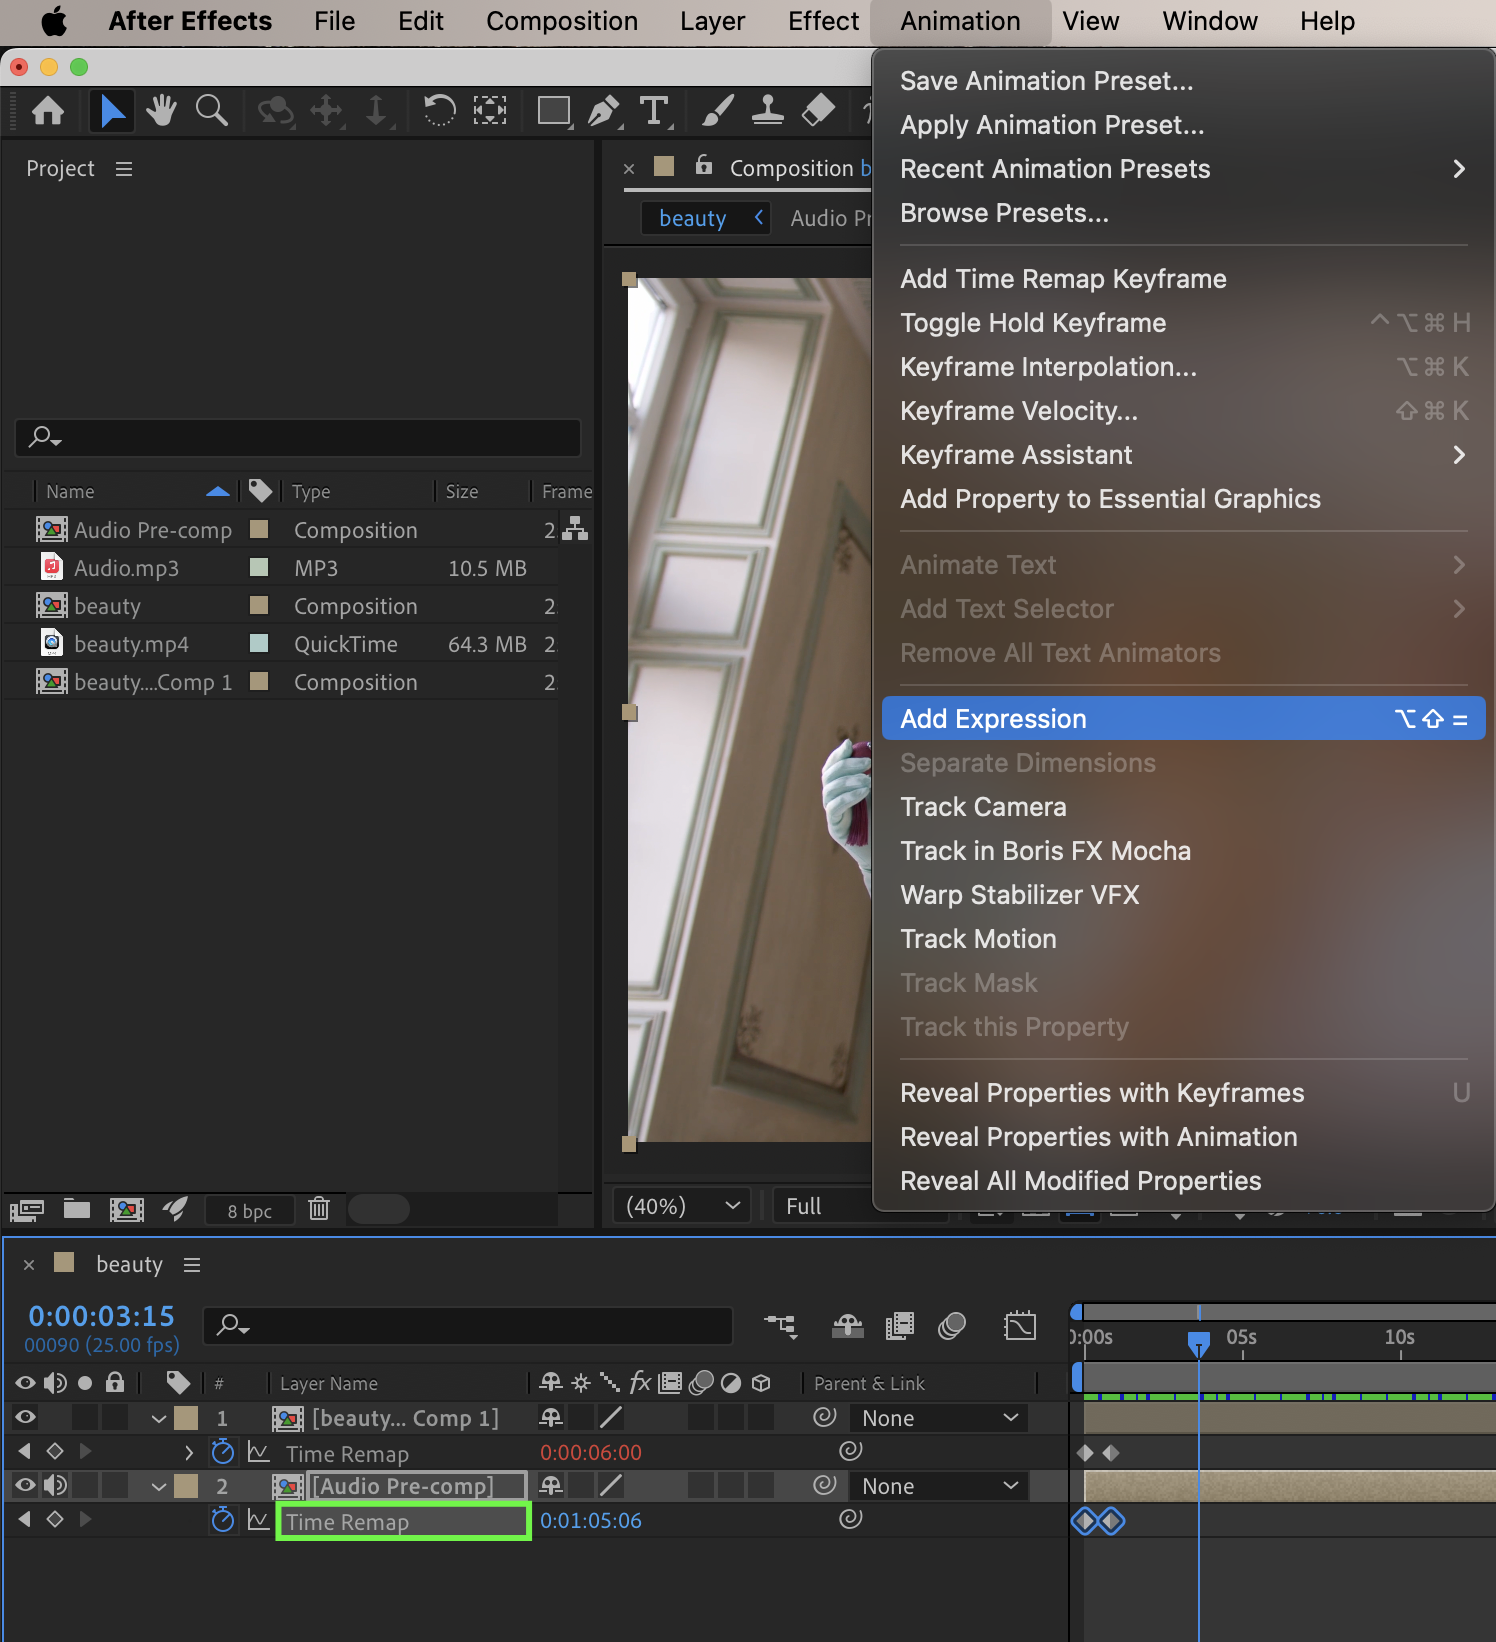The width and height of the screenshot is (1496, 1642).
Task: Delete selected item with trash icon
Action: click(x=319, y=1209)
